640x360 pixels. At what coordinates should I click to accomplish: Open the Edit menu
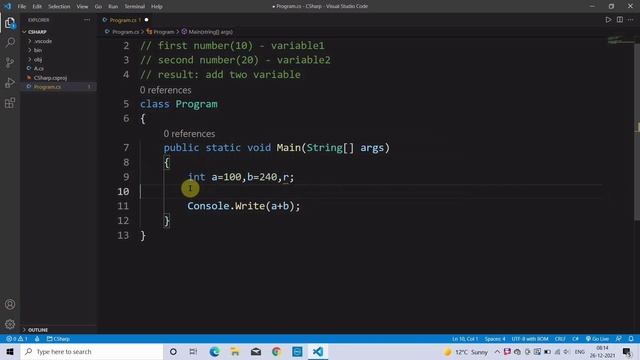pos(37,7)
